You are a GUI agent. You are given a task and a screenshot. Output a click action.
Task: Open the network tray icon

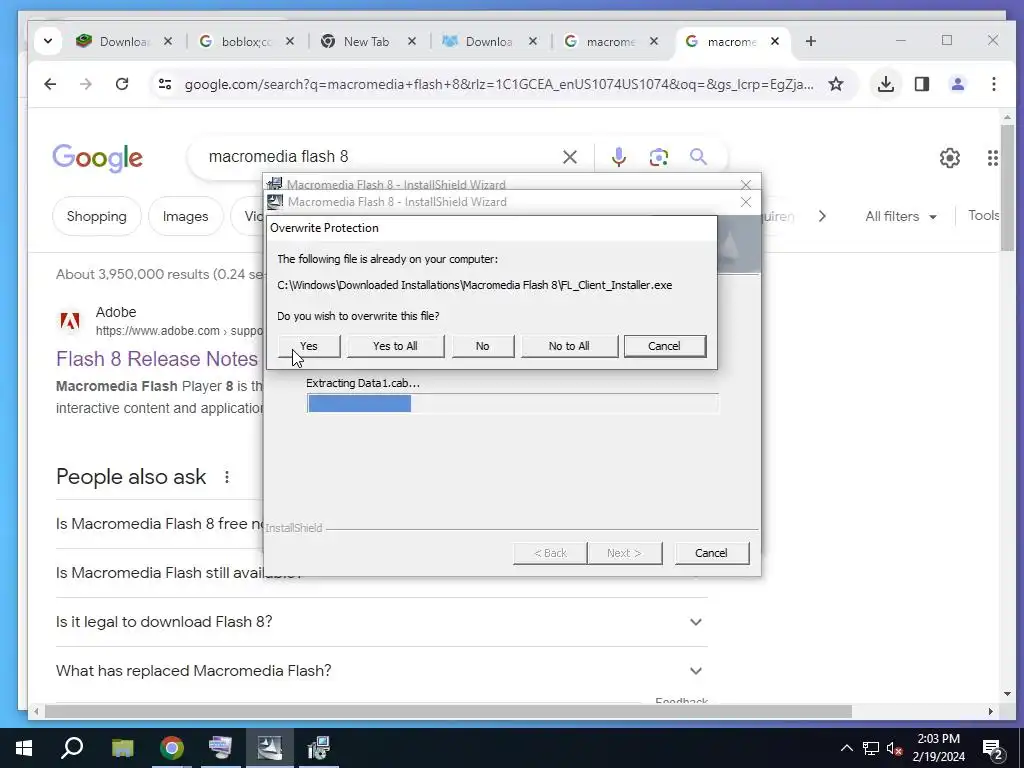point(871,748)
